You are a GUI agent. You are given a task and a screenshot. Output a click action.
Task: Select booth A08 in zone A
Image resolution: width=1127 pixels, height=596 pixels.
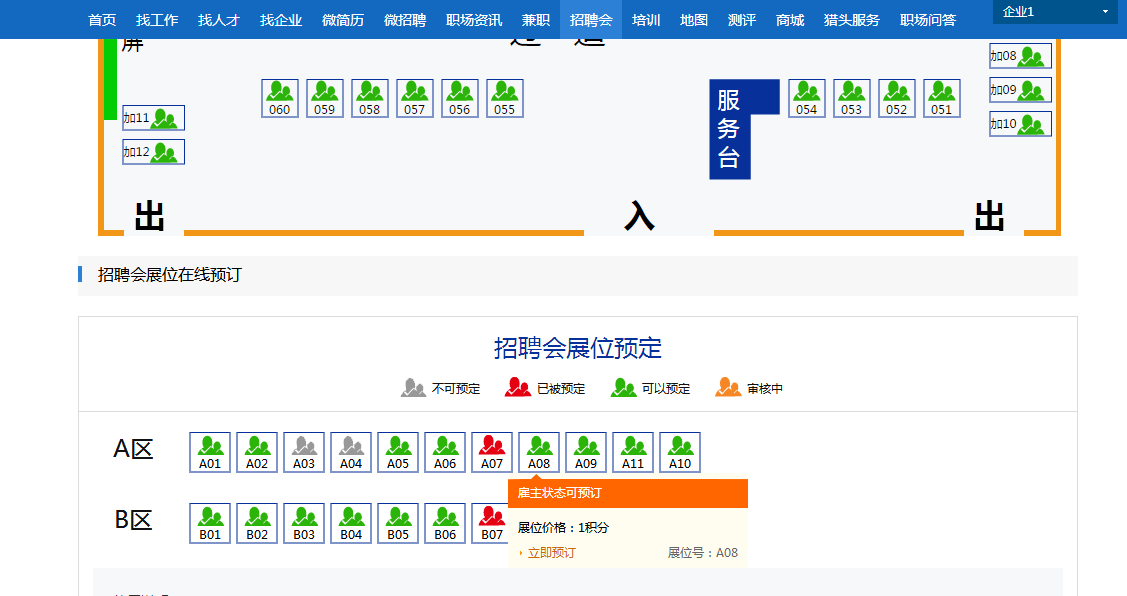[x=539, y=452]
